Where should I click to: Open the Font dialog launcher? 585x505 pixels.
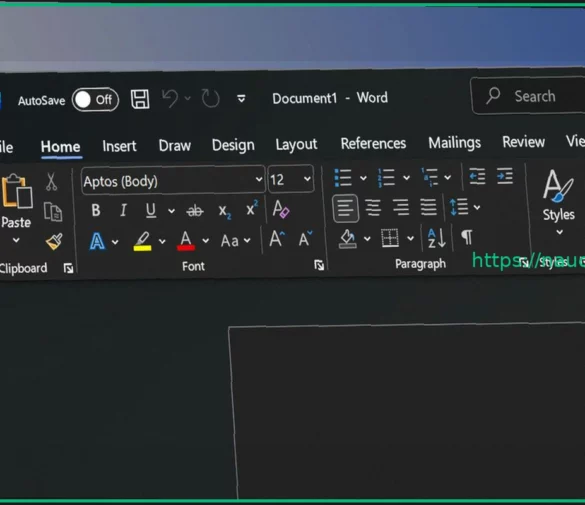(319, 265)
